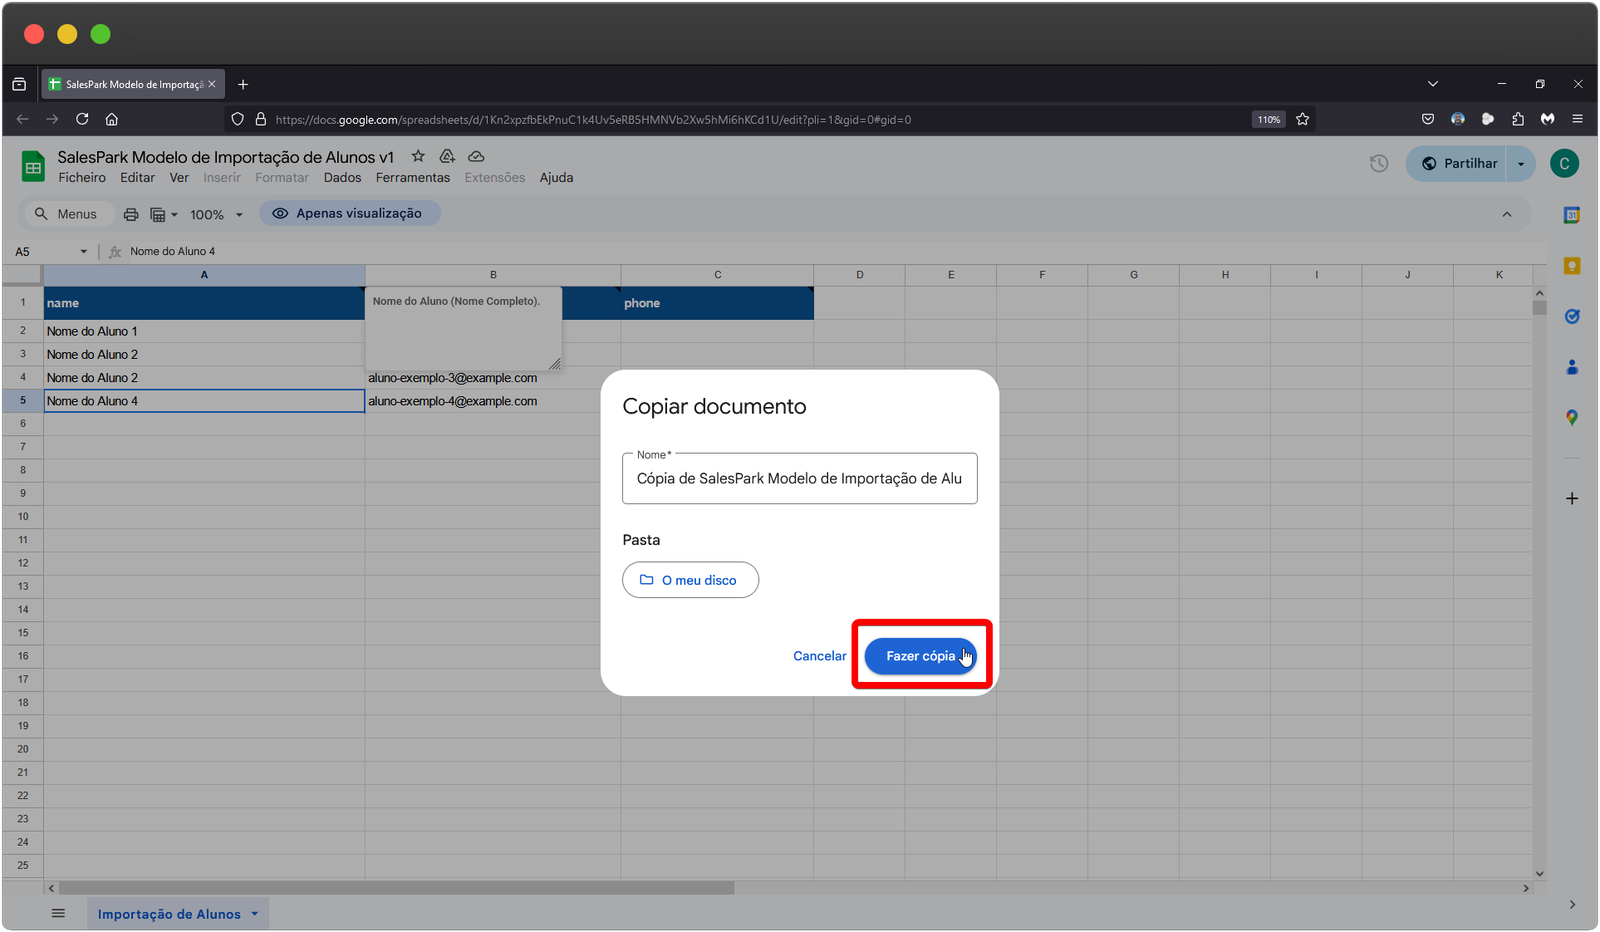Screen dimensions: 1600x932
Task: Click the Nome input field
Action: pyautogui.click(x=799, y=479)
